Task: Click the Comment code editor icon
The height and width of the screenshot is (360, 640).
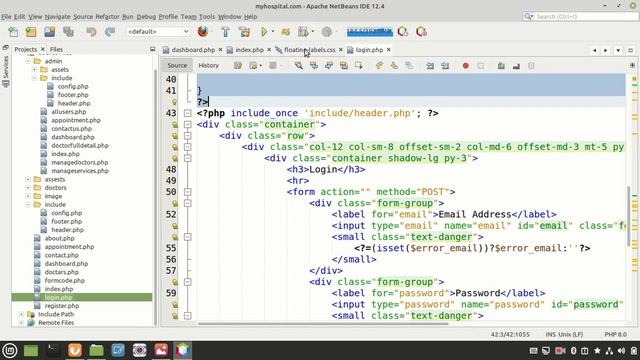Action: (501, 65)
